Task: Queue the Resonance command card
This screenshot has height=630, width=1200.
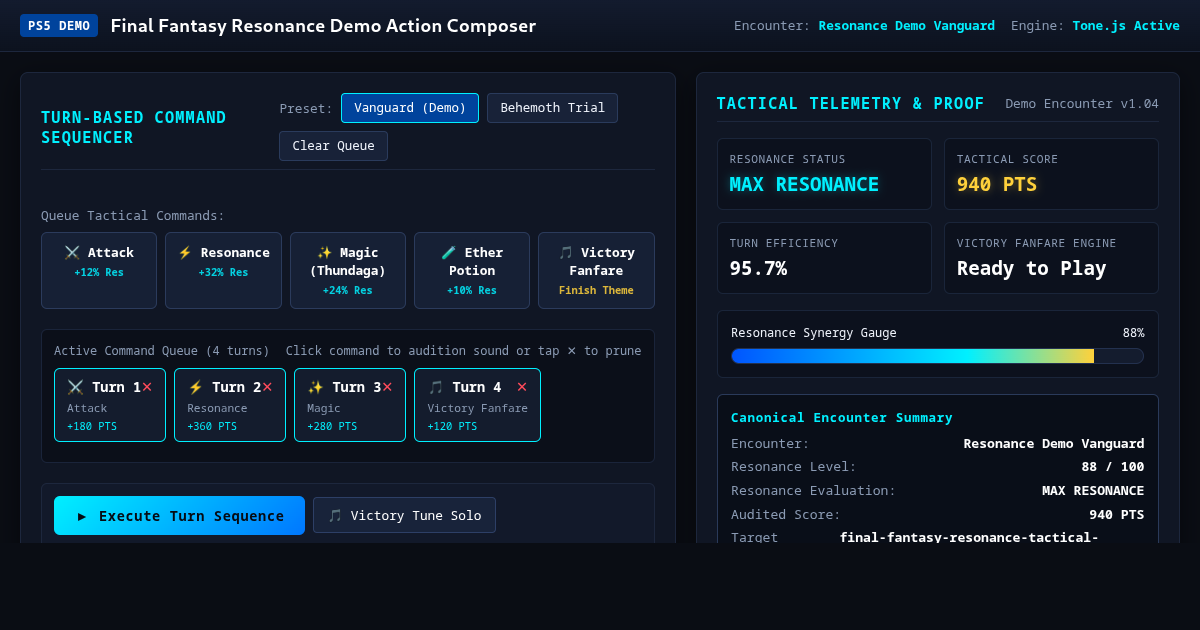Action: click(223, 270)
